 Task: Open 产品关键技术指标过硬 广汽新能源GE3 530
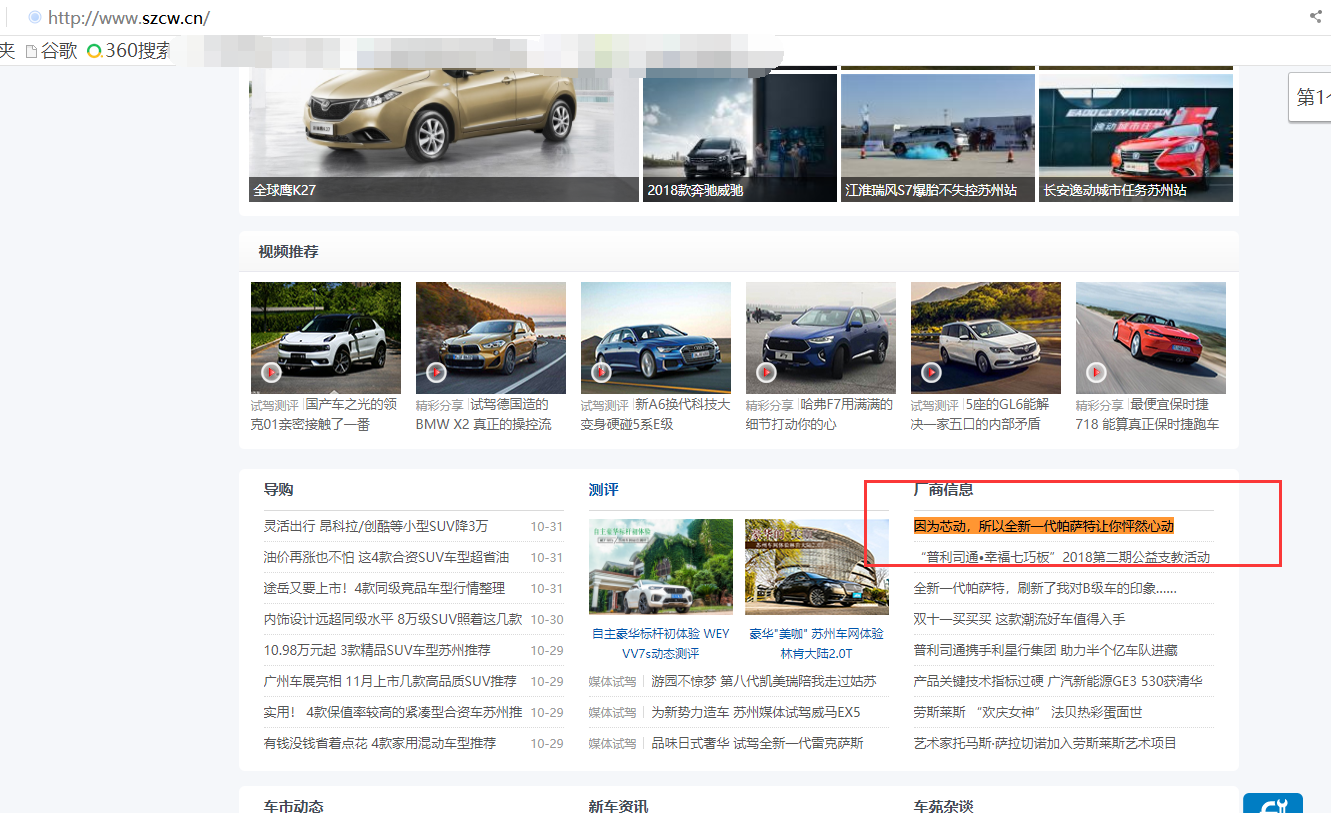[x=1058, y=681]
